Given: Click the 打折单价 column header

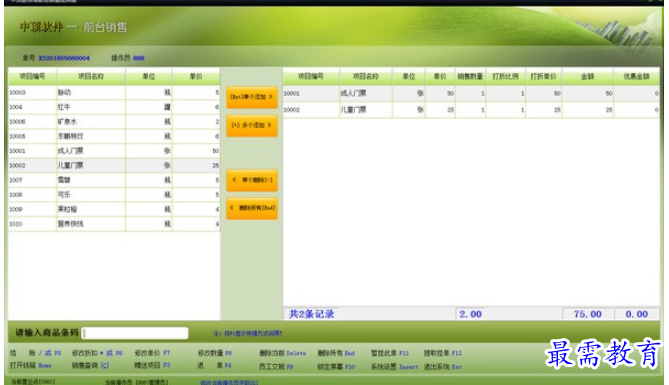Looking at the screenshot, I should point(544,76).
